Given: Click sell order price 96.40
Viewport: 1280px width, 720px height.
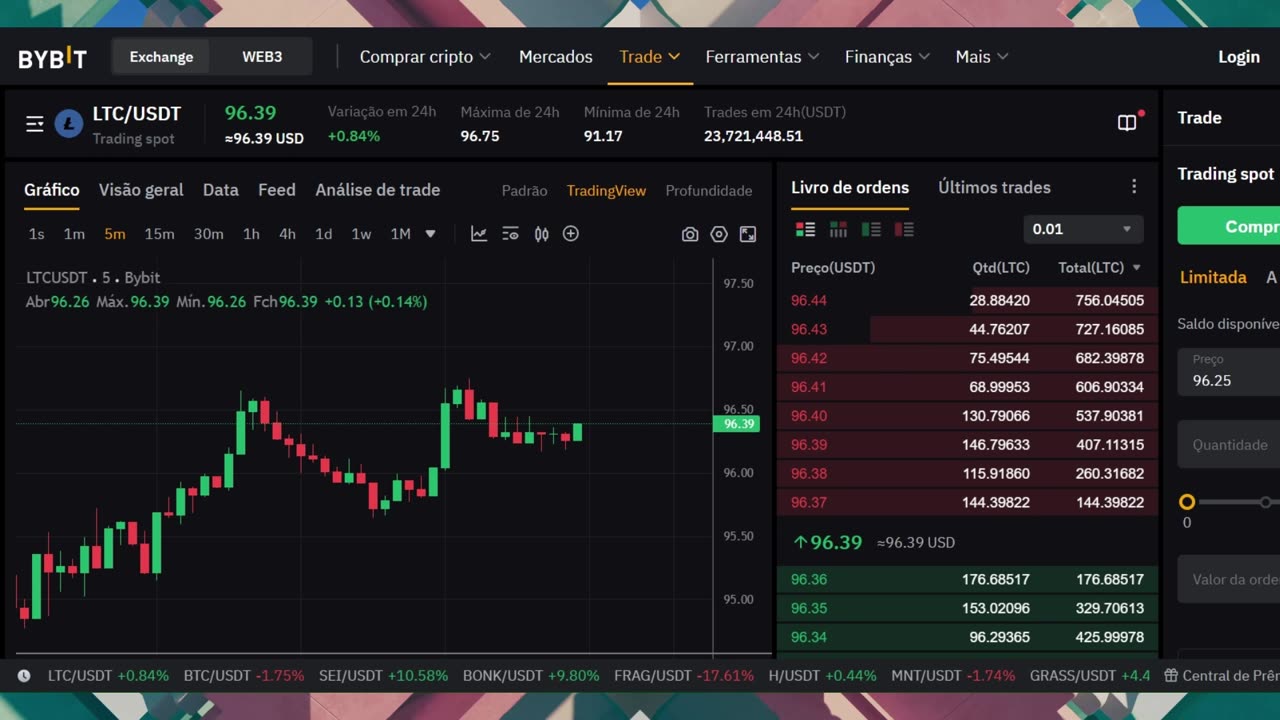Looking at the screenshot, I should tap(809, 416).
